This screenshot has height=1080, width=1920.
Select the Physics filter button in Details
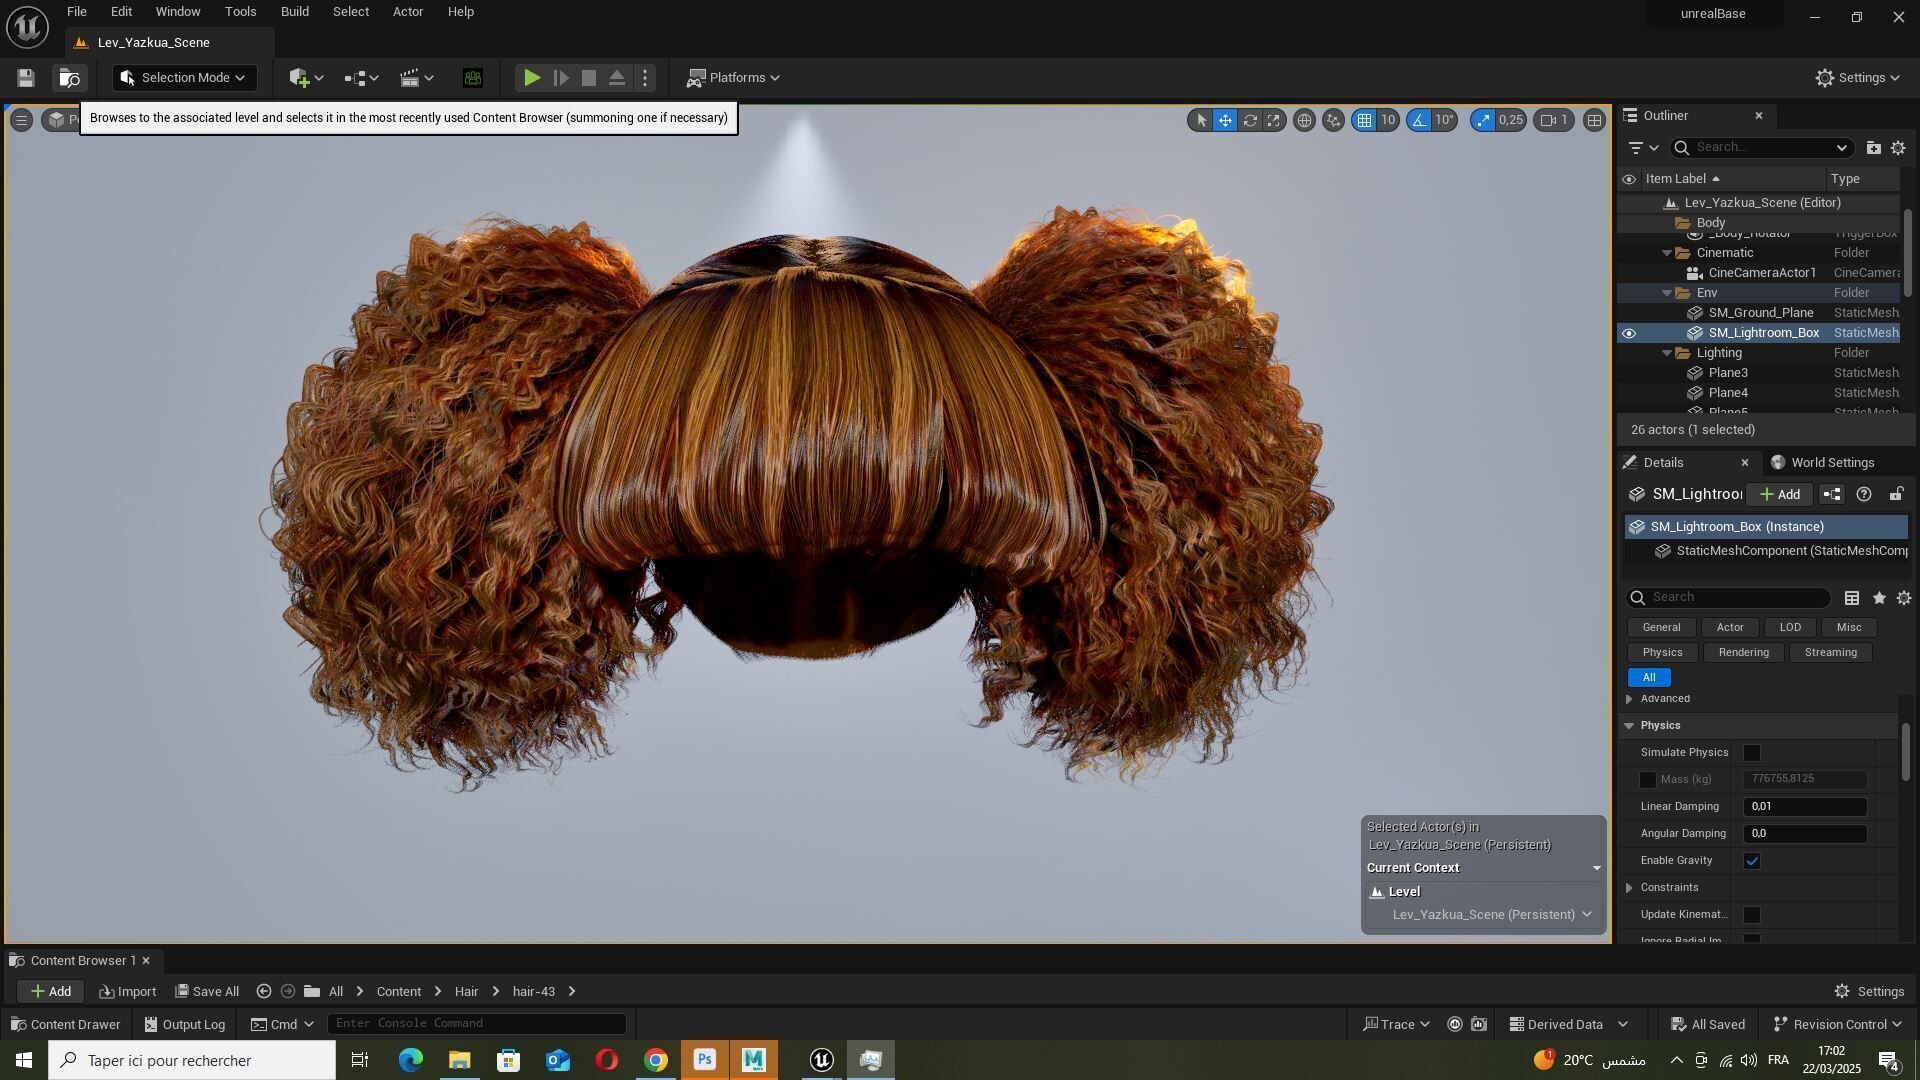click(1662, 653)
